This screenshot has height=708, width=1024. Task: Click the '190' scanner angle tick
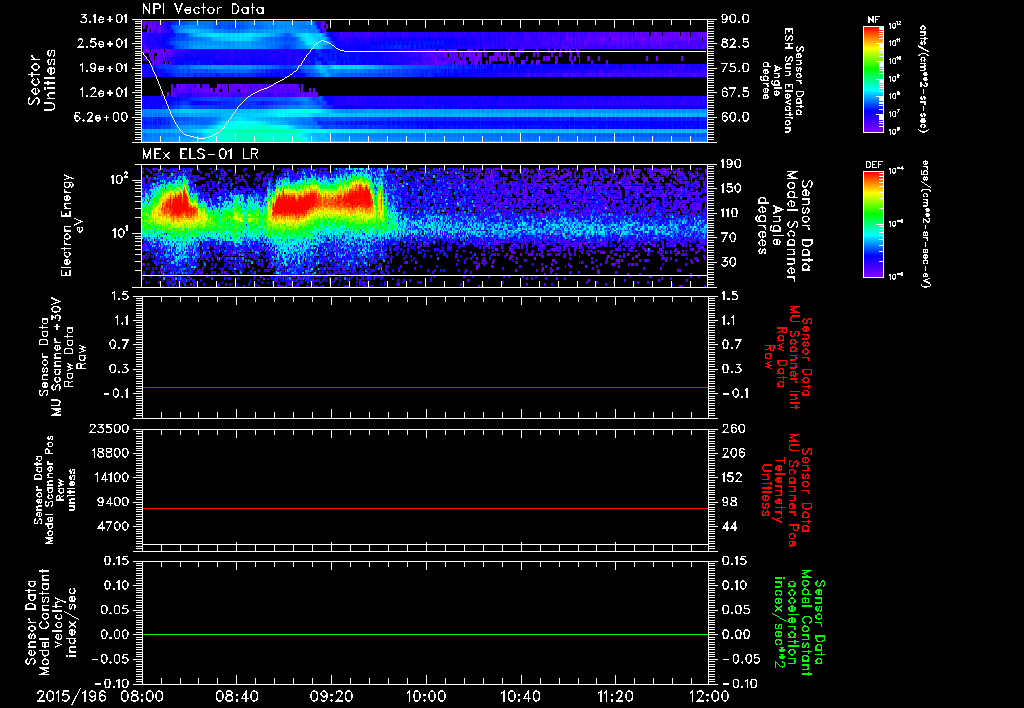[x=732, y=164]
